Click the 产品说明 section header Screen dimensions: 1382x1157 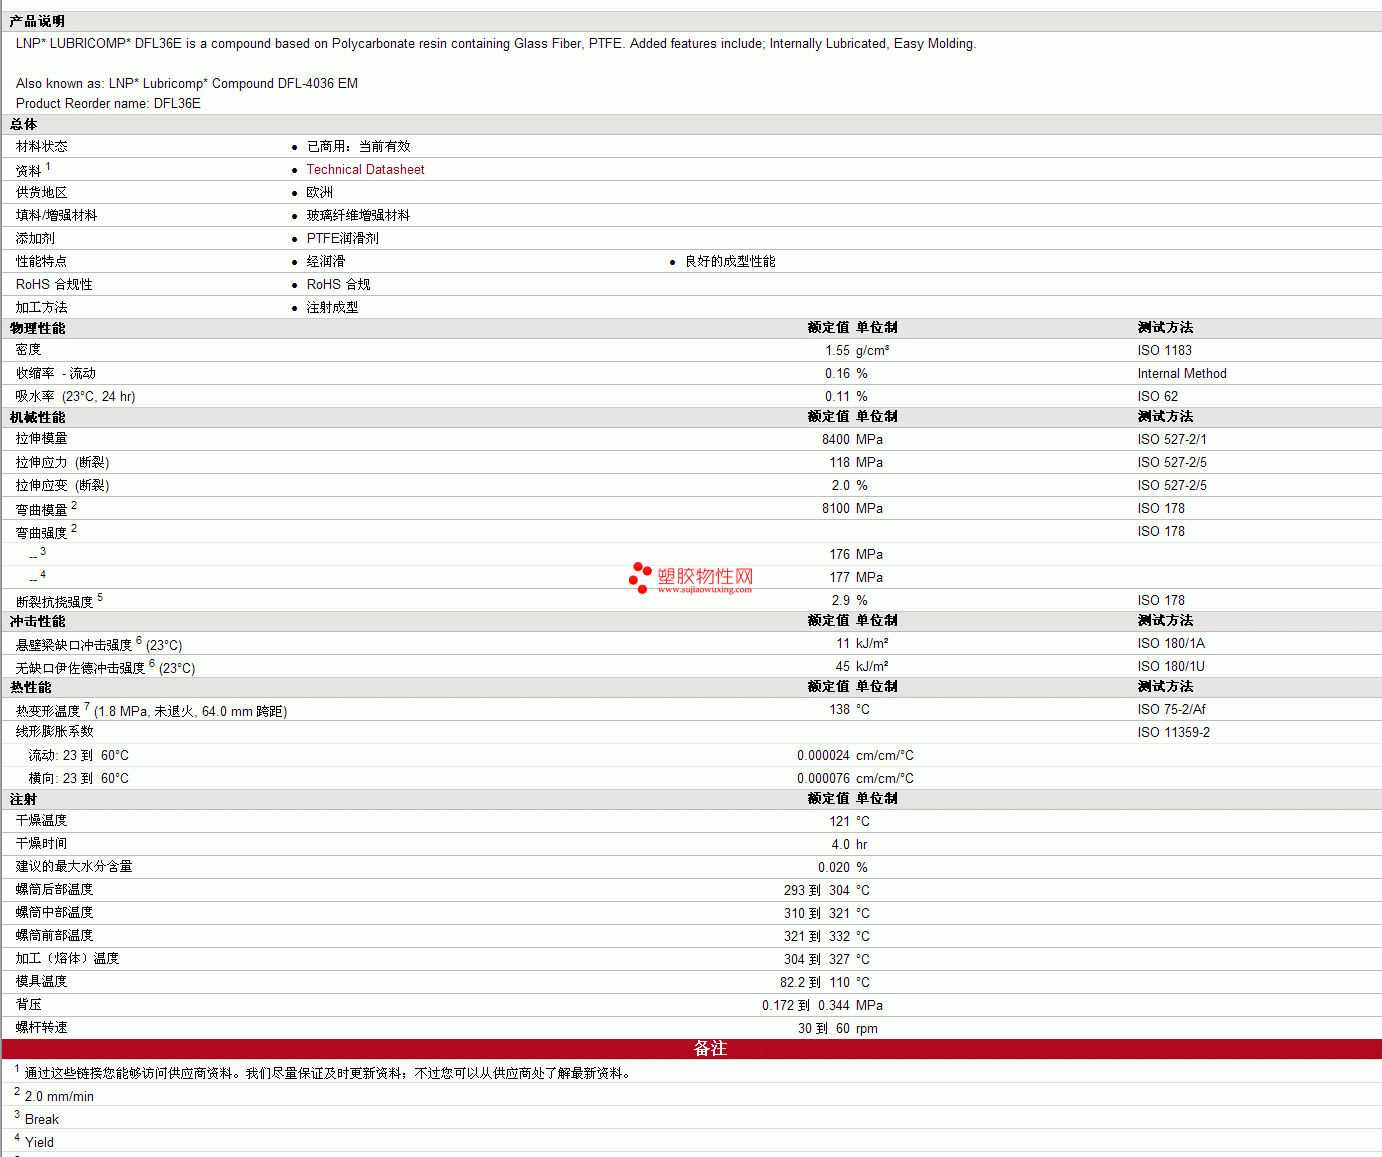coord(37,21)
